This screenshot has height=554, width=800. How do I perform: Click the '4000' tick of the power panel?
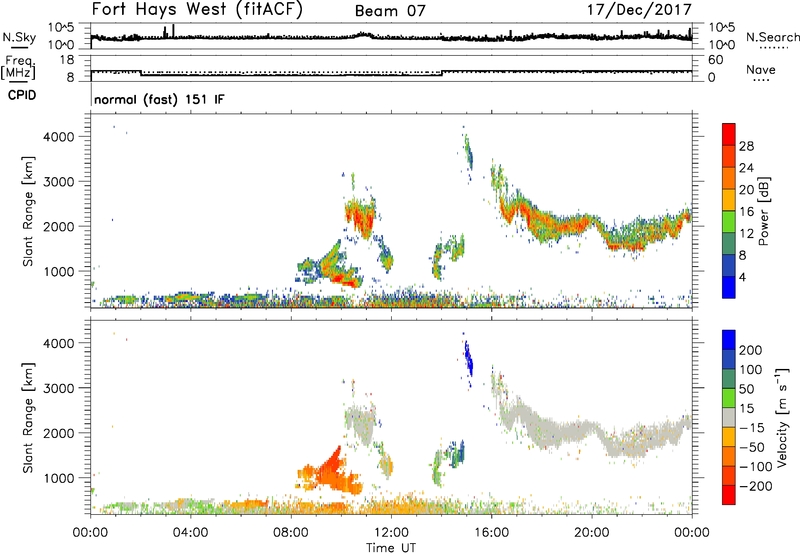click(59, 137)
